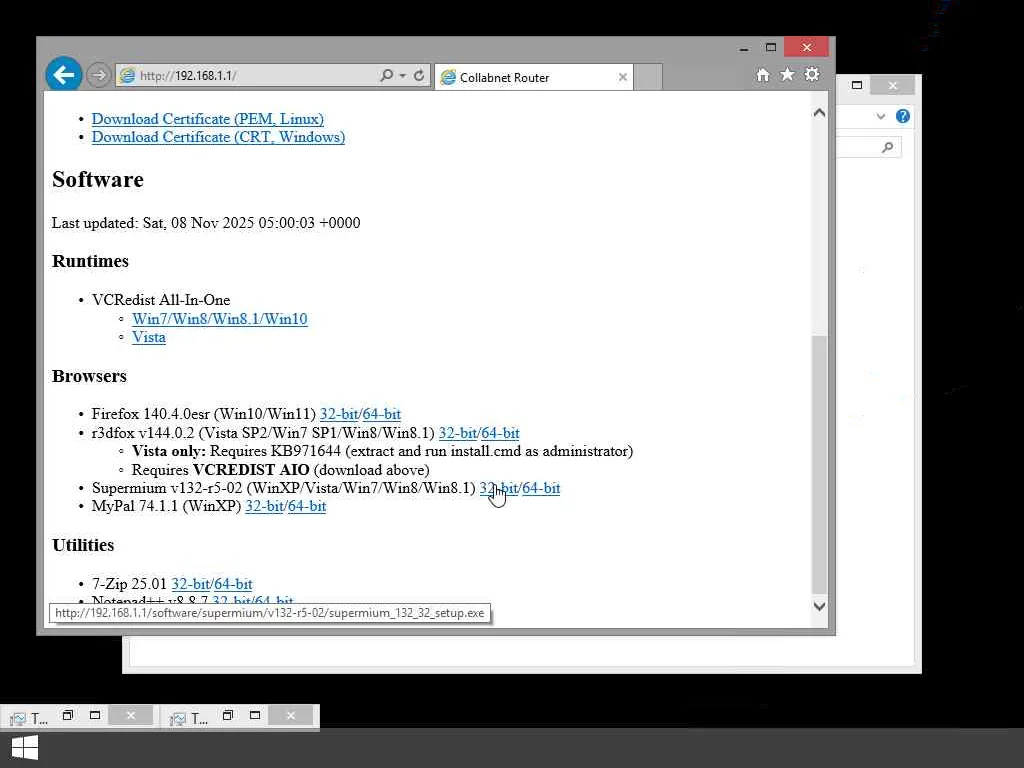Close the Internet Explorer window

click(x=807, y=47)
